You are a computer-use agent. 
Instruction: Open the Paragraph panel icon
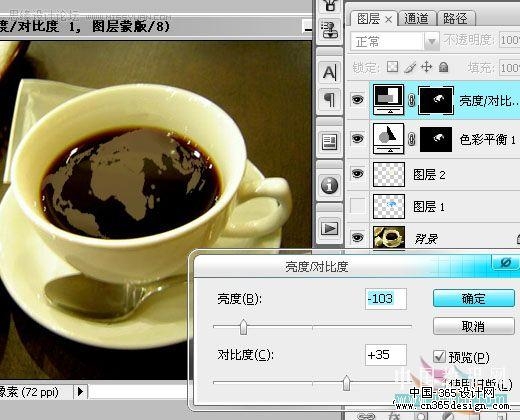[x=329, y=99]
